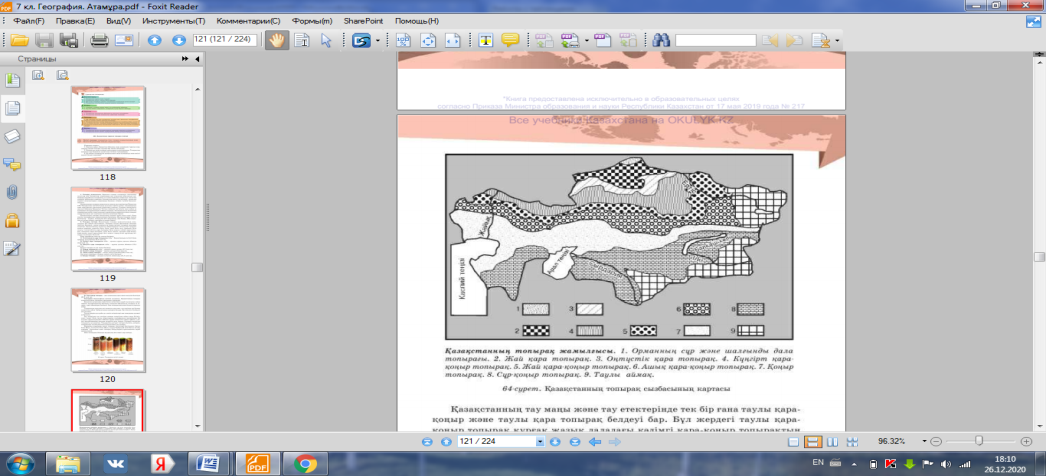Open search options dropdown arrow
Screen dimensions: 1046x476
837,41
